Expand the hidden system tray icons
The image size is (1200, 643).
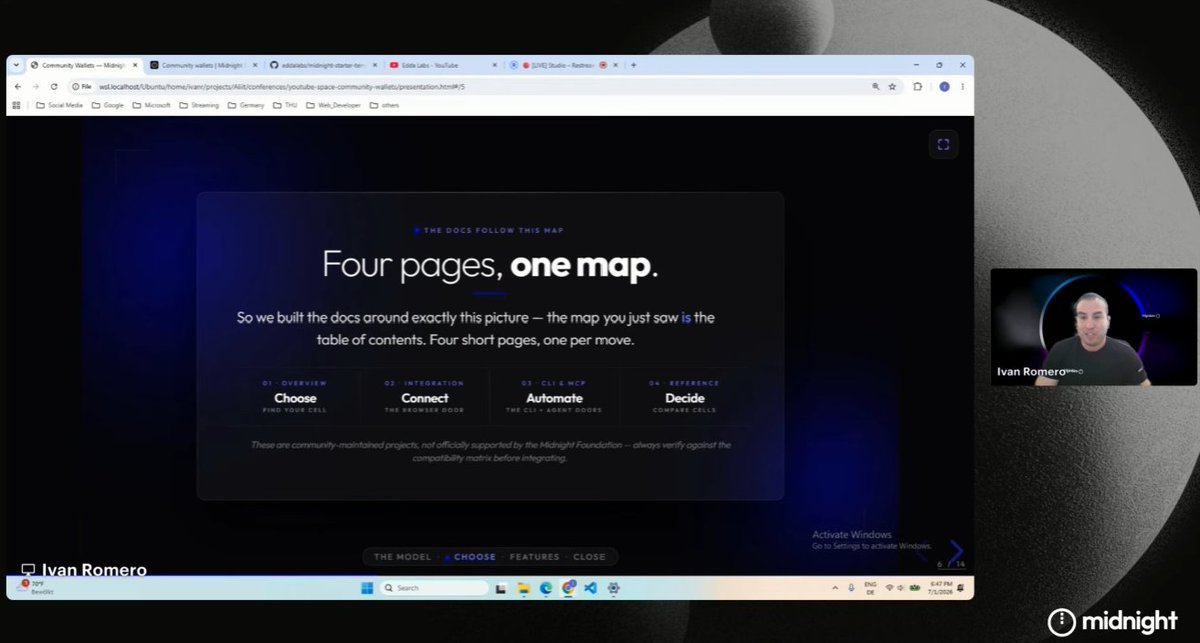tap(835, 588)
